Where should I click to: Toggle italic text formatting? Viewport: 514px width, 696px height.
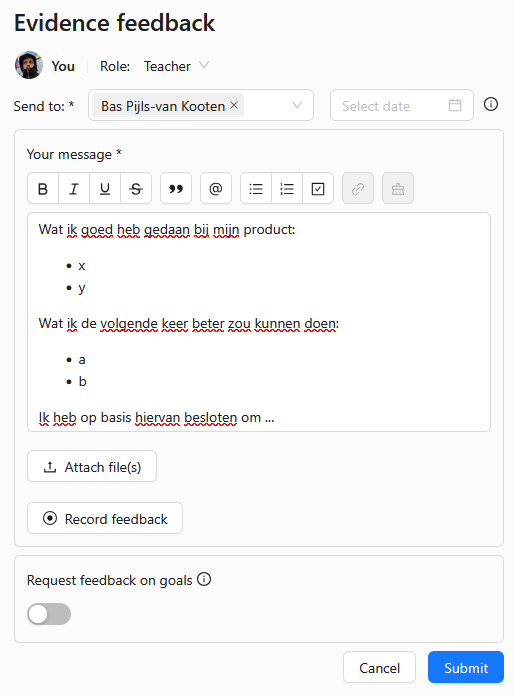point(74,189)
